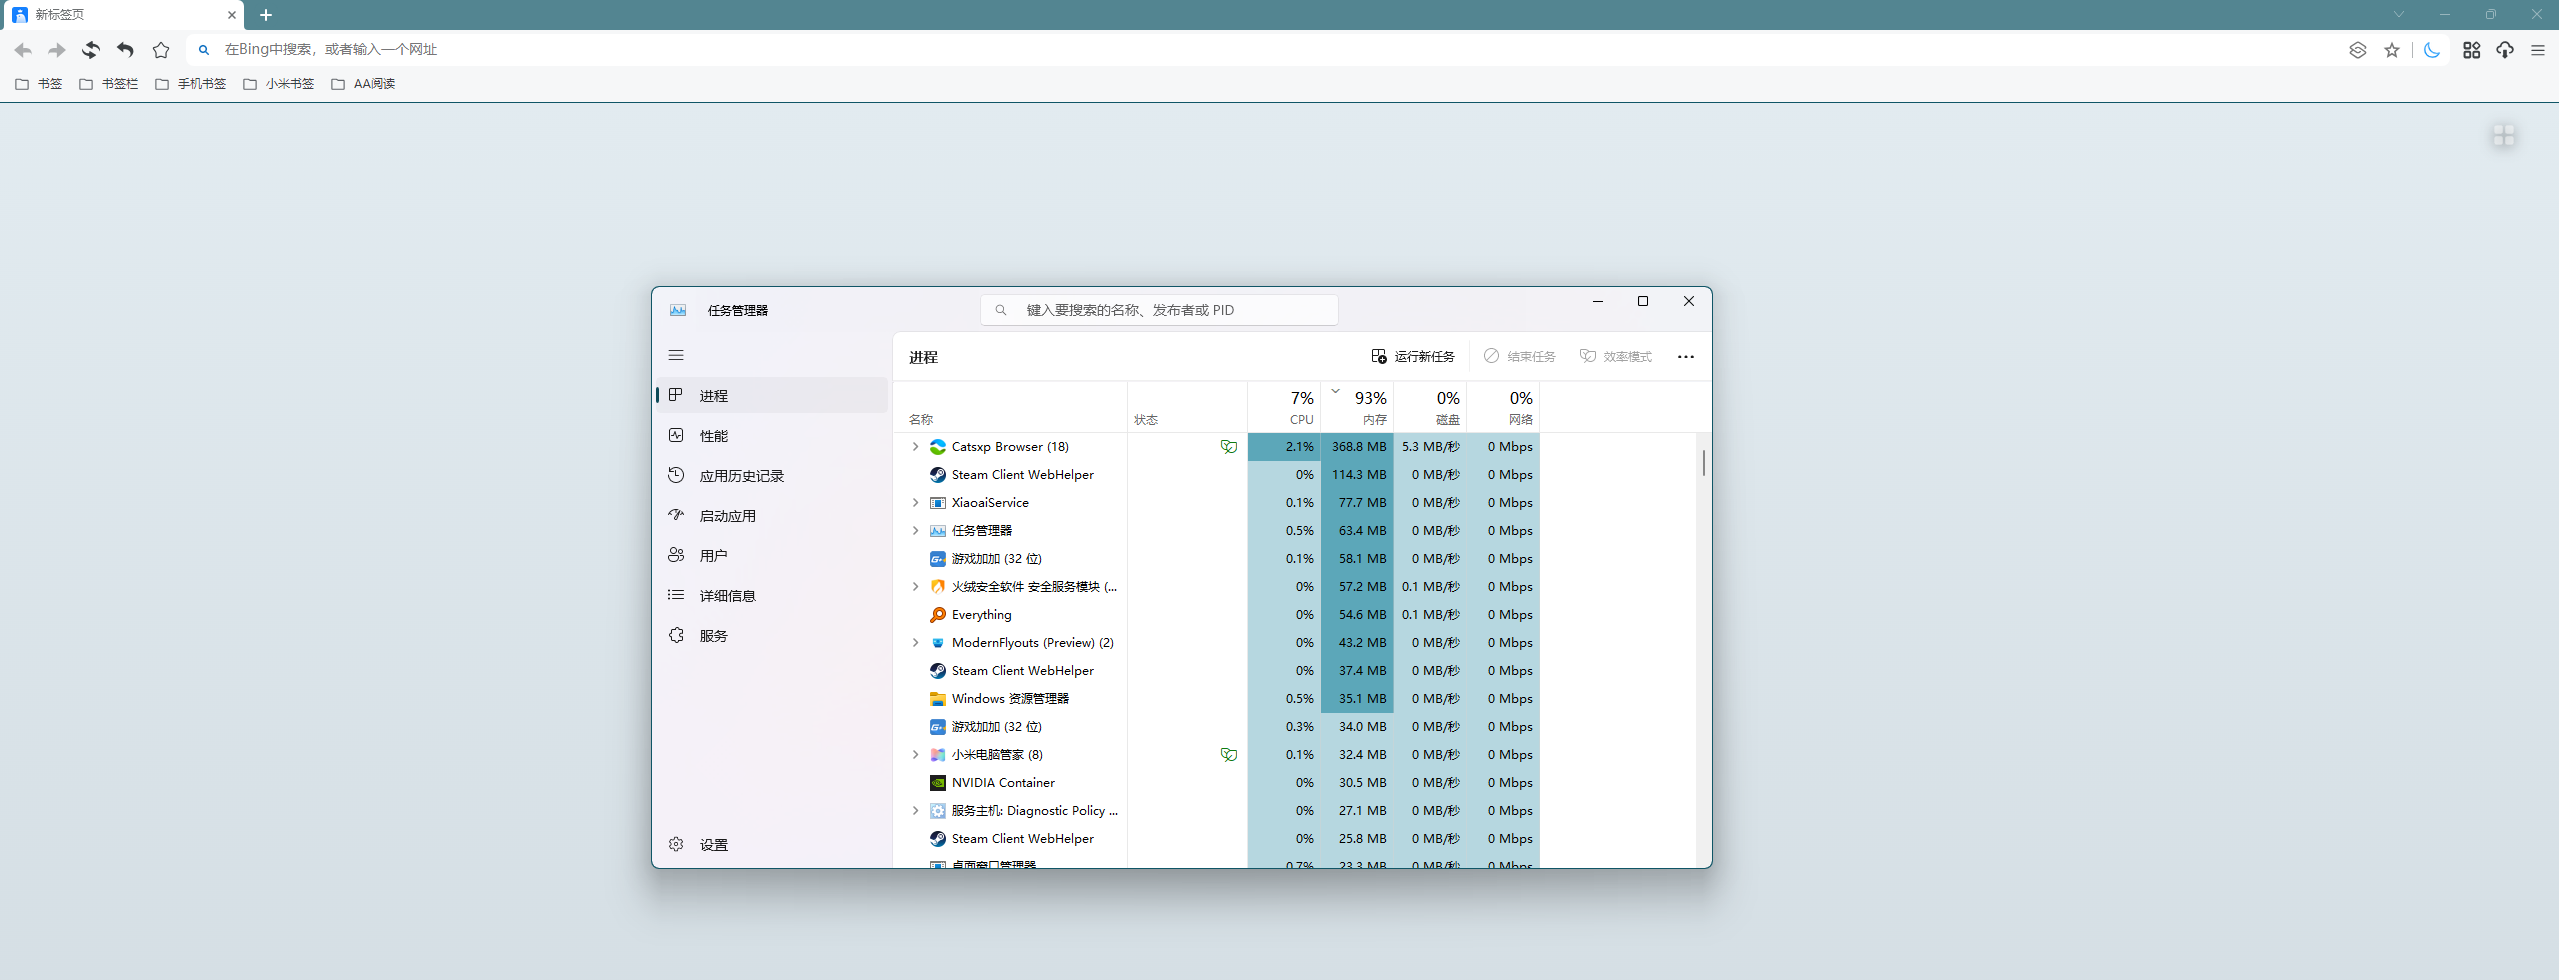Switch to the 性能 performance tab

point(713,436)
